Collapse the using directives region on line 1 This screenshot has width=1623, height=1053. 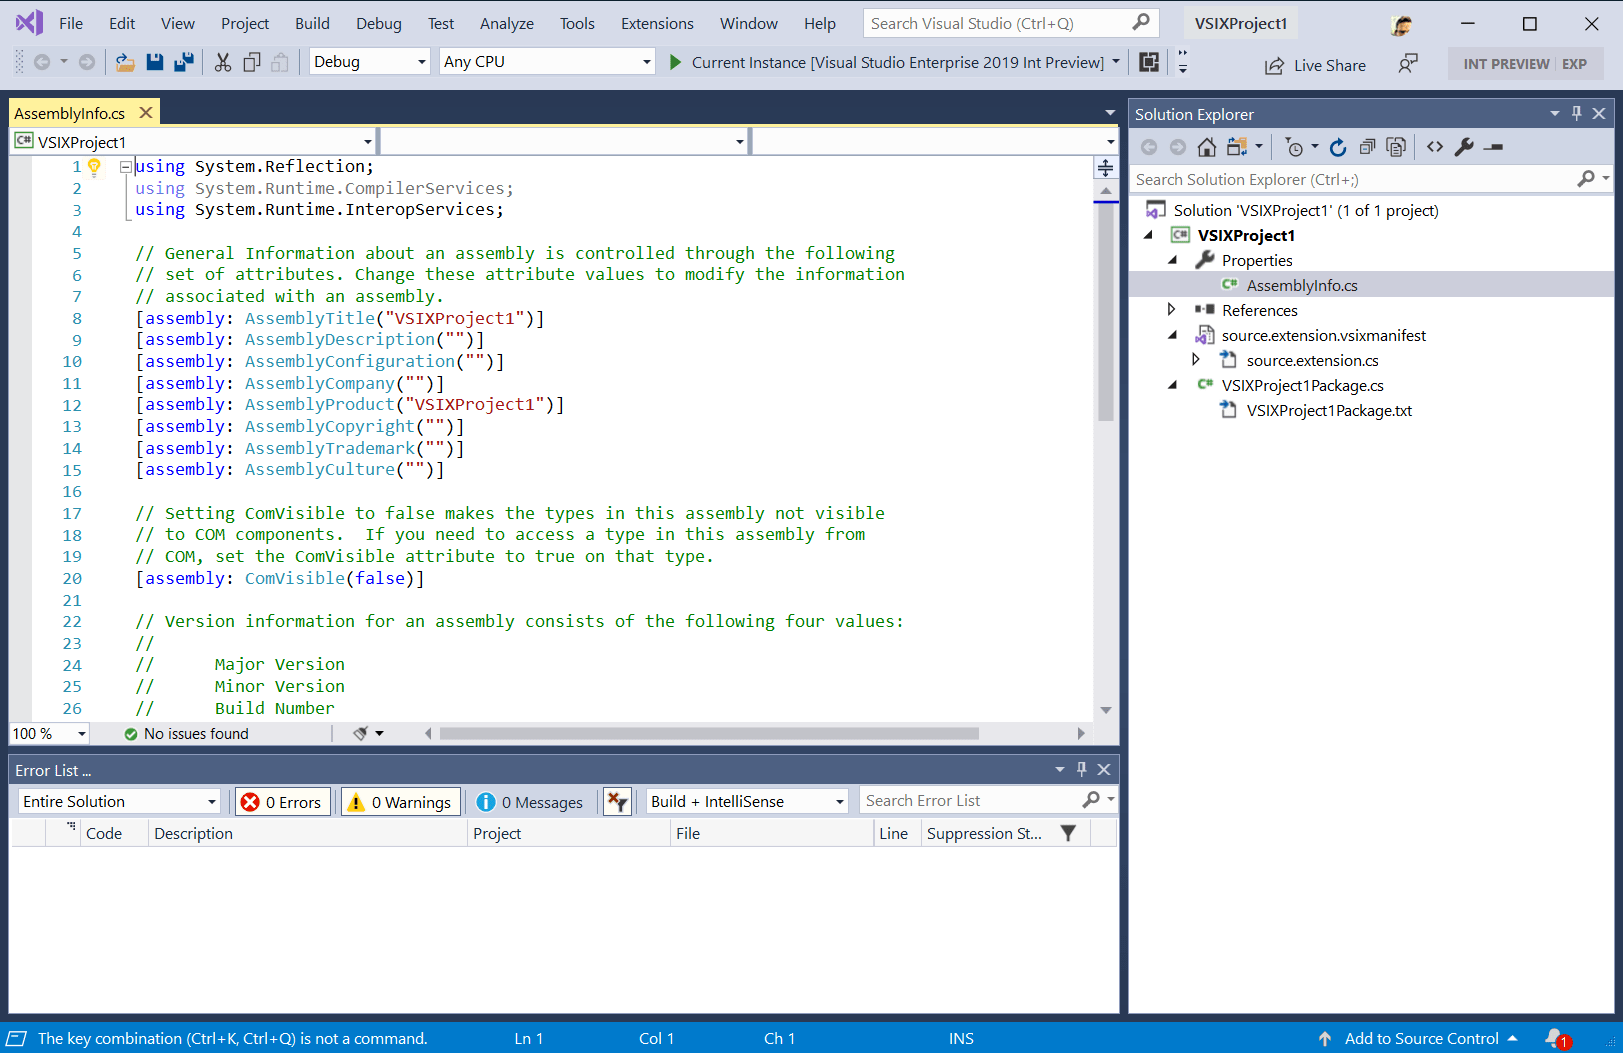[125, 167]
